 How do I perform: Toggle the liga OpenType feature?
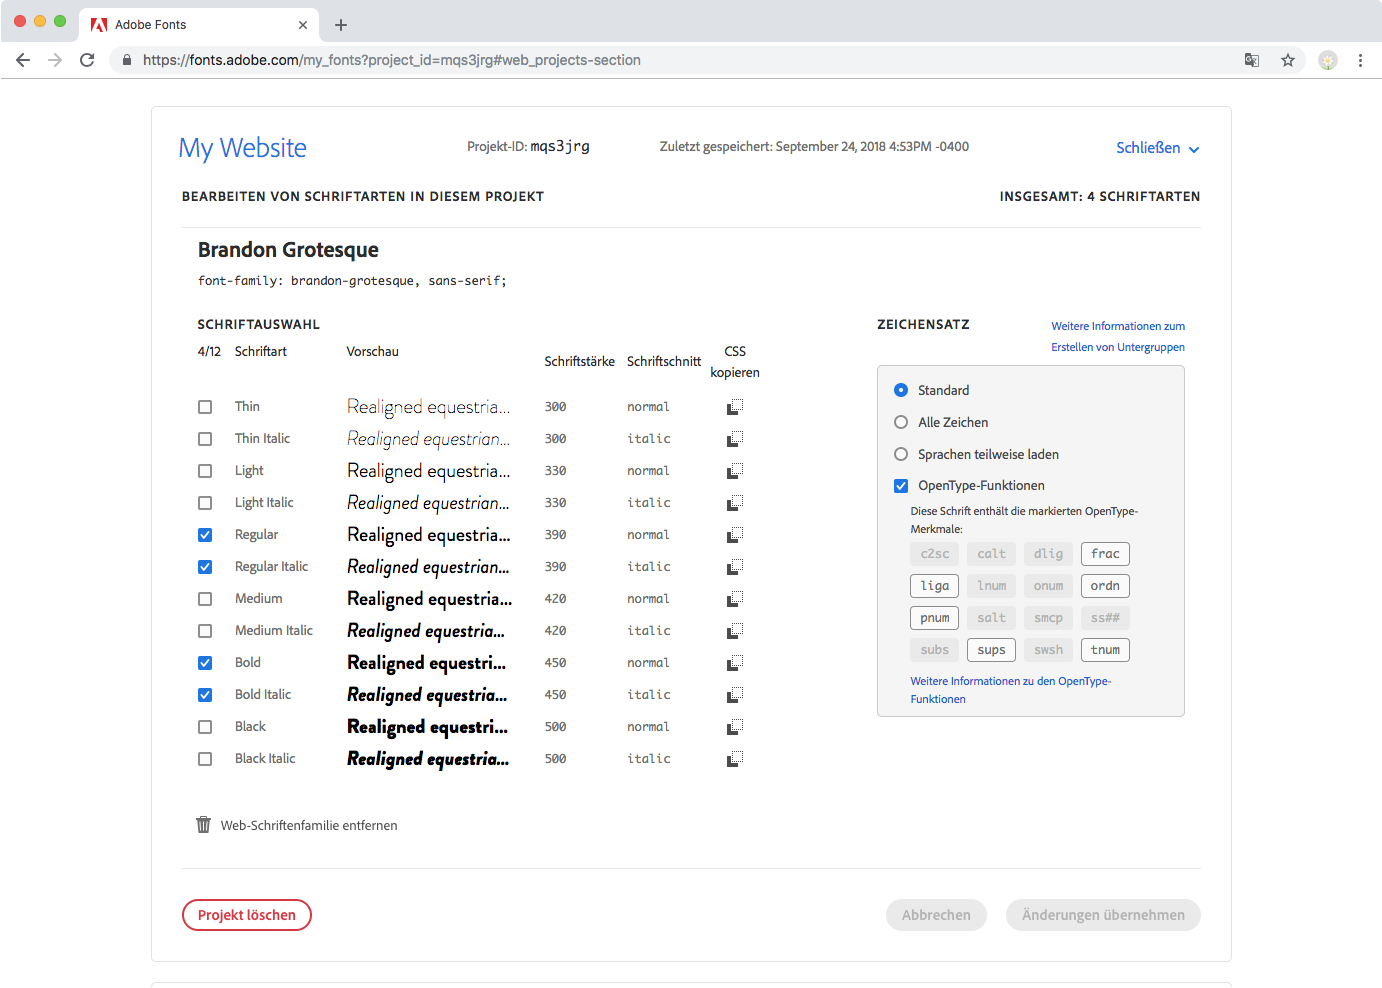pos(935,586)
